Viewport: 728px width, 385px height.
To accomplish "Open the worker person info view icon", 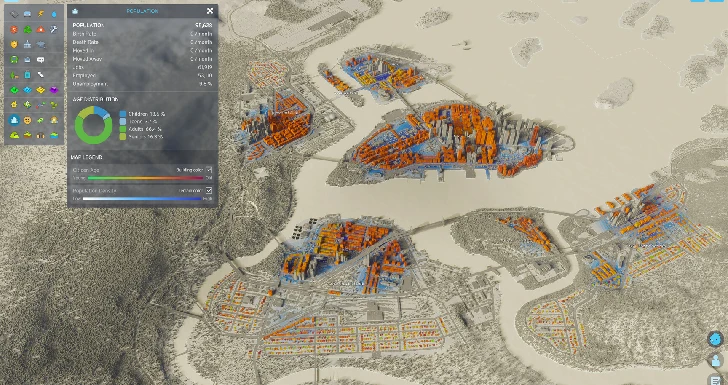I will point(54,120).
